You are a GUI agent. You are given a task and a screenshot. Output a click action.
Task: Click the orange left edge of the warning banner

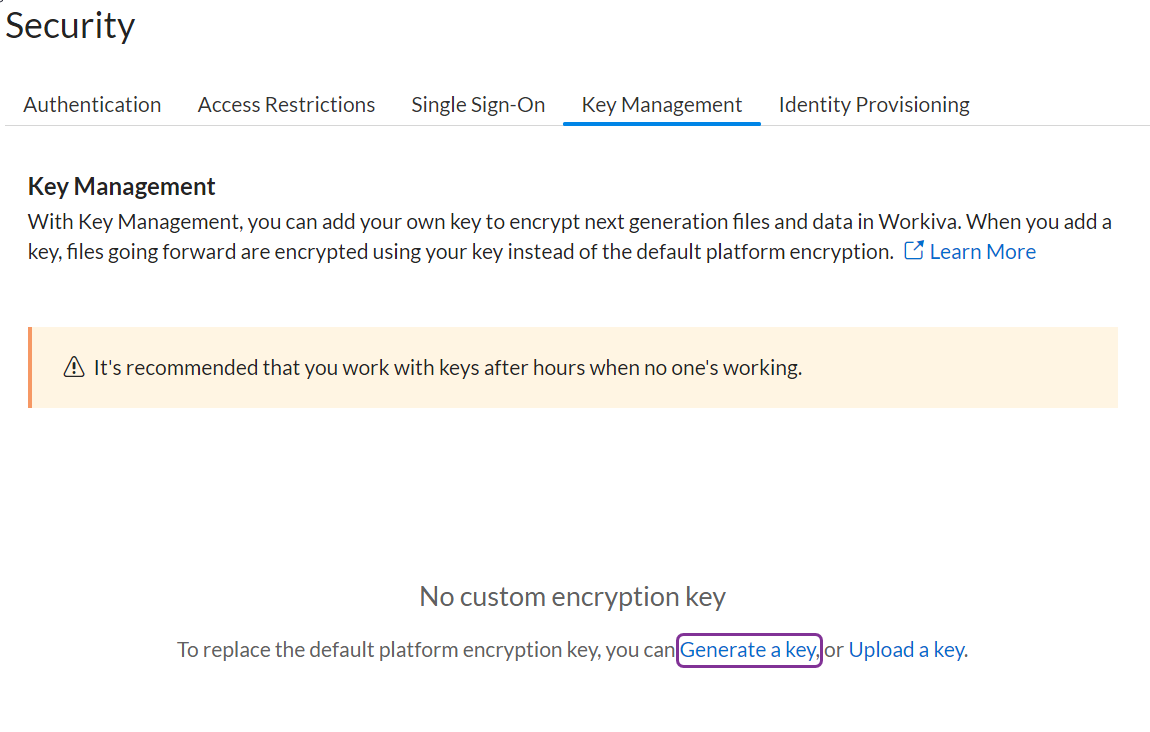click(30, 368)
